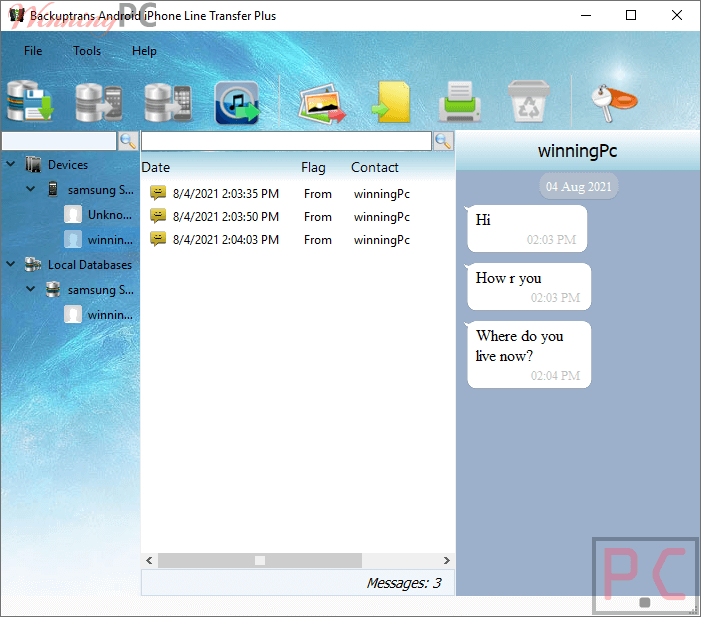The image size is (701, 617).
Task: Click the recycle bin delete icon
Action: 528,101
